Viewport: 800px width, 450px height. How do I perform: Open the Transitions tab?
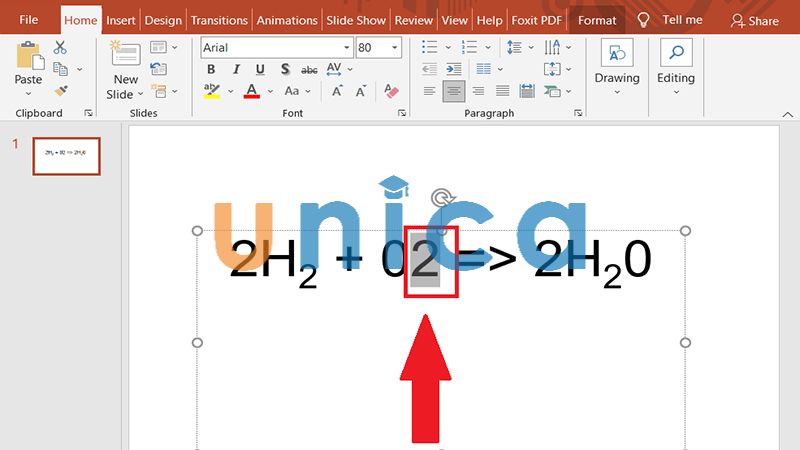[219, 20]
